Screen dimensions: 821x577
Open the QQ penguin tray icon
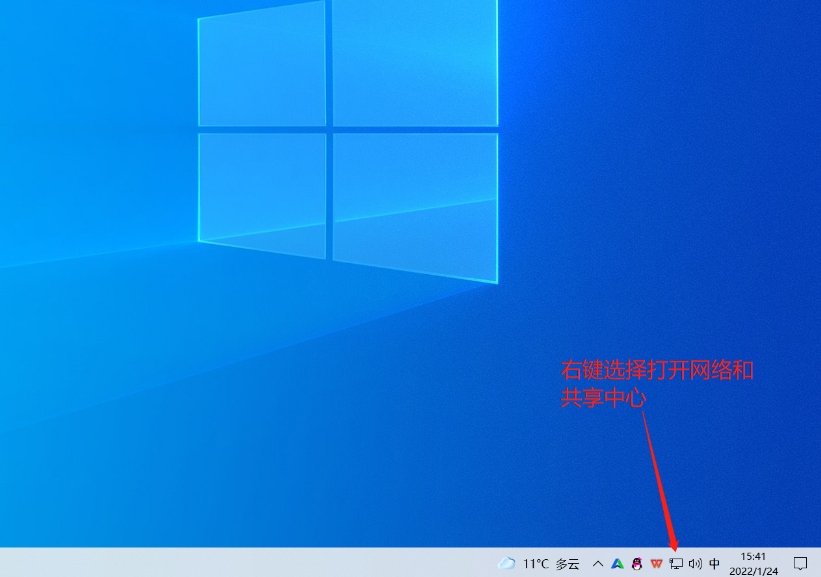point(637,564)
